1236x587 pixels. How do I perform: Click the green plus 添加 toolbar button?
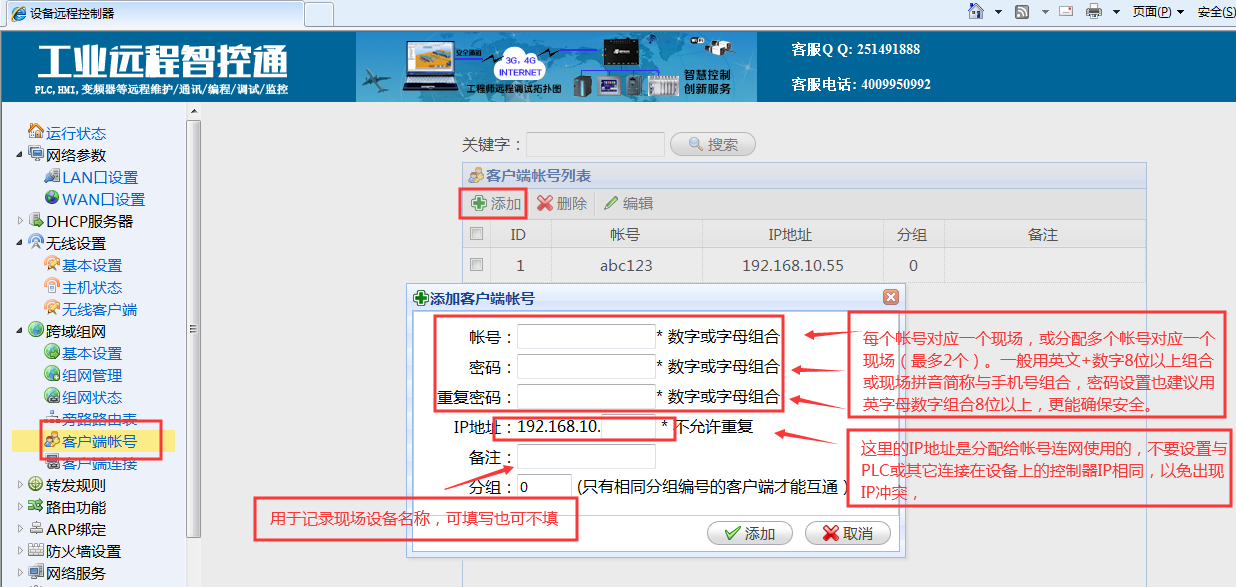[496, 203]
